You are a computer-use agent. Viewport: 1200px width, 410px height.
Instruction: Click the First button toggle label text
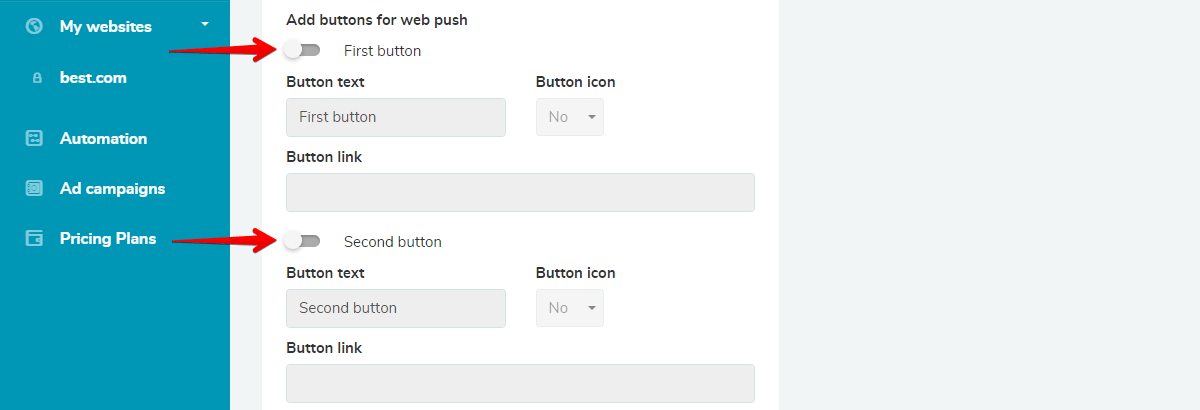(382, 50)
